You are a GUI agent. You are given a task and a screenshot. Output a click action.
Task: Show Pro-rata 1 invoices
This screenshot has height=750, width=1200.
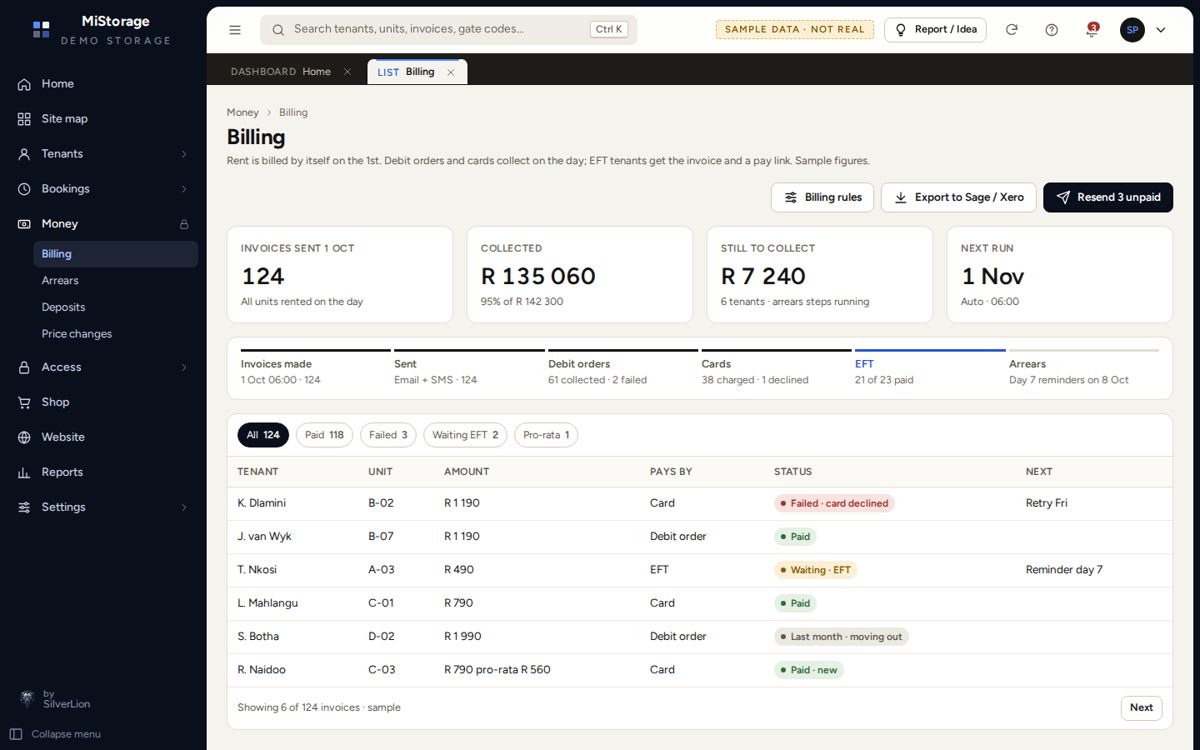pos(546,435)
